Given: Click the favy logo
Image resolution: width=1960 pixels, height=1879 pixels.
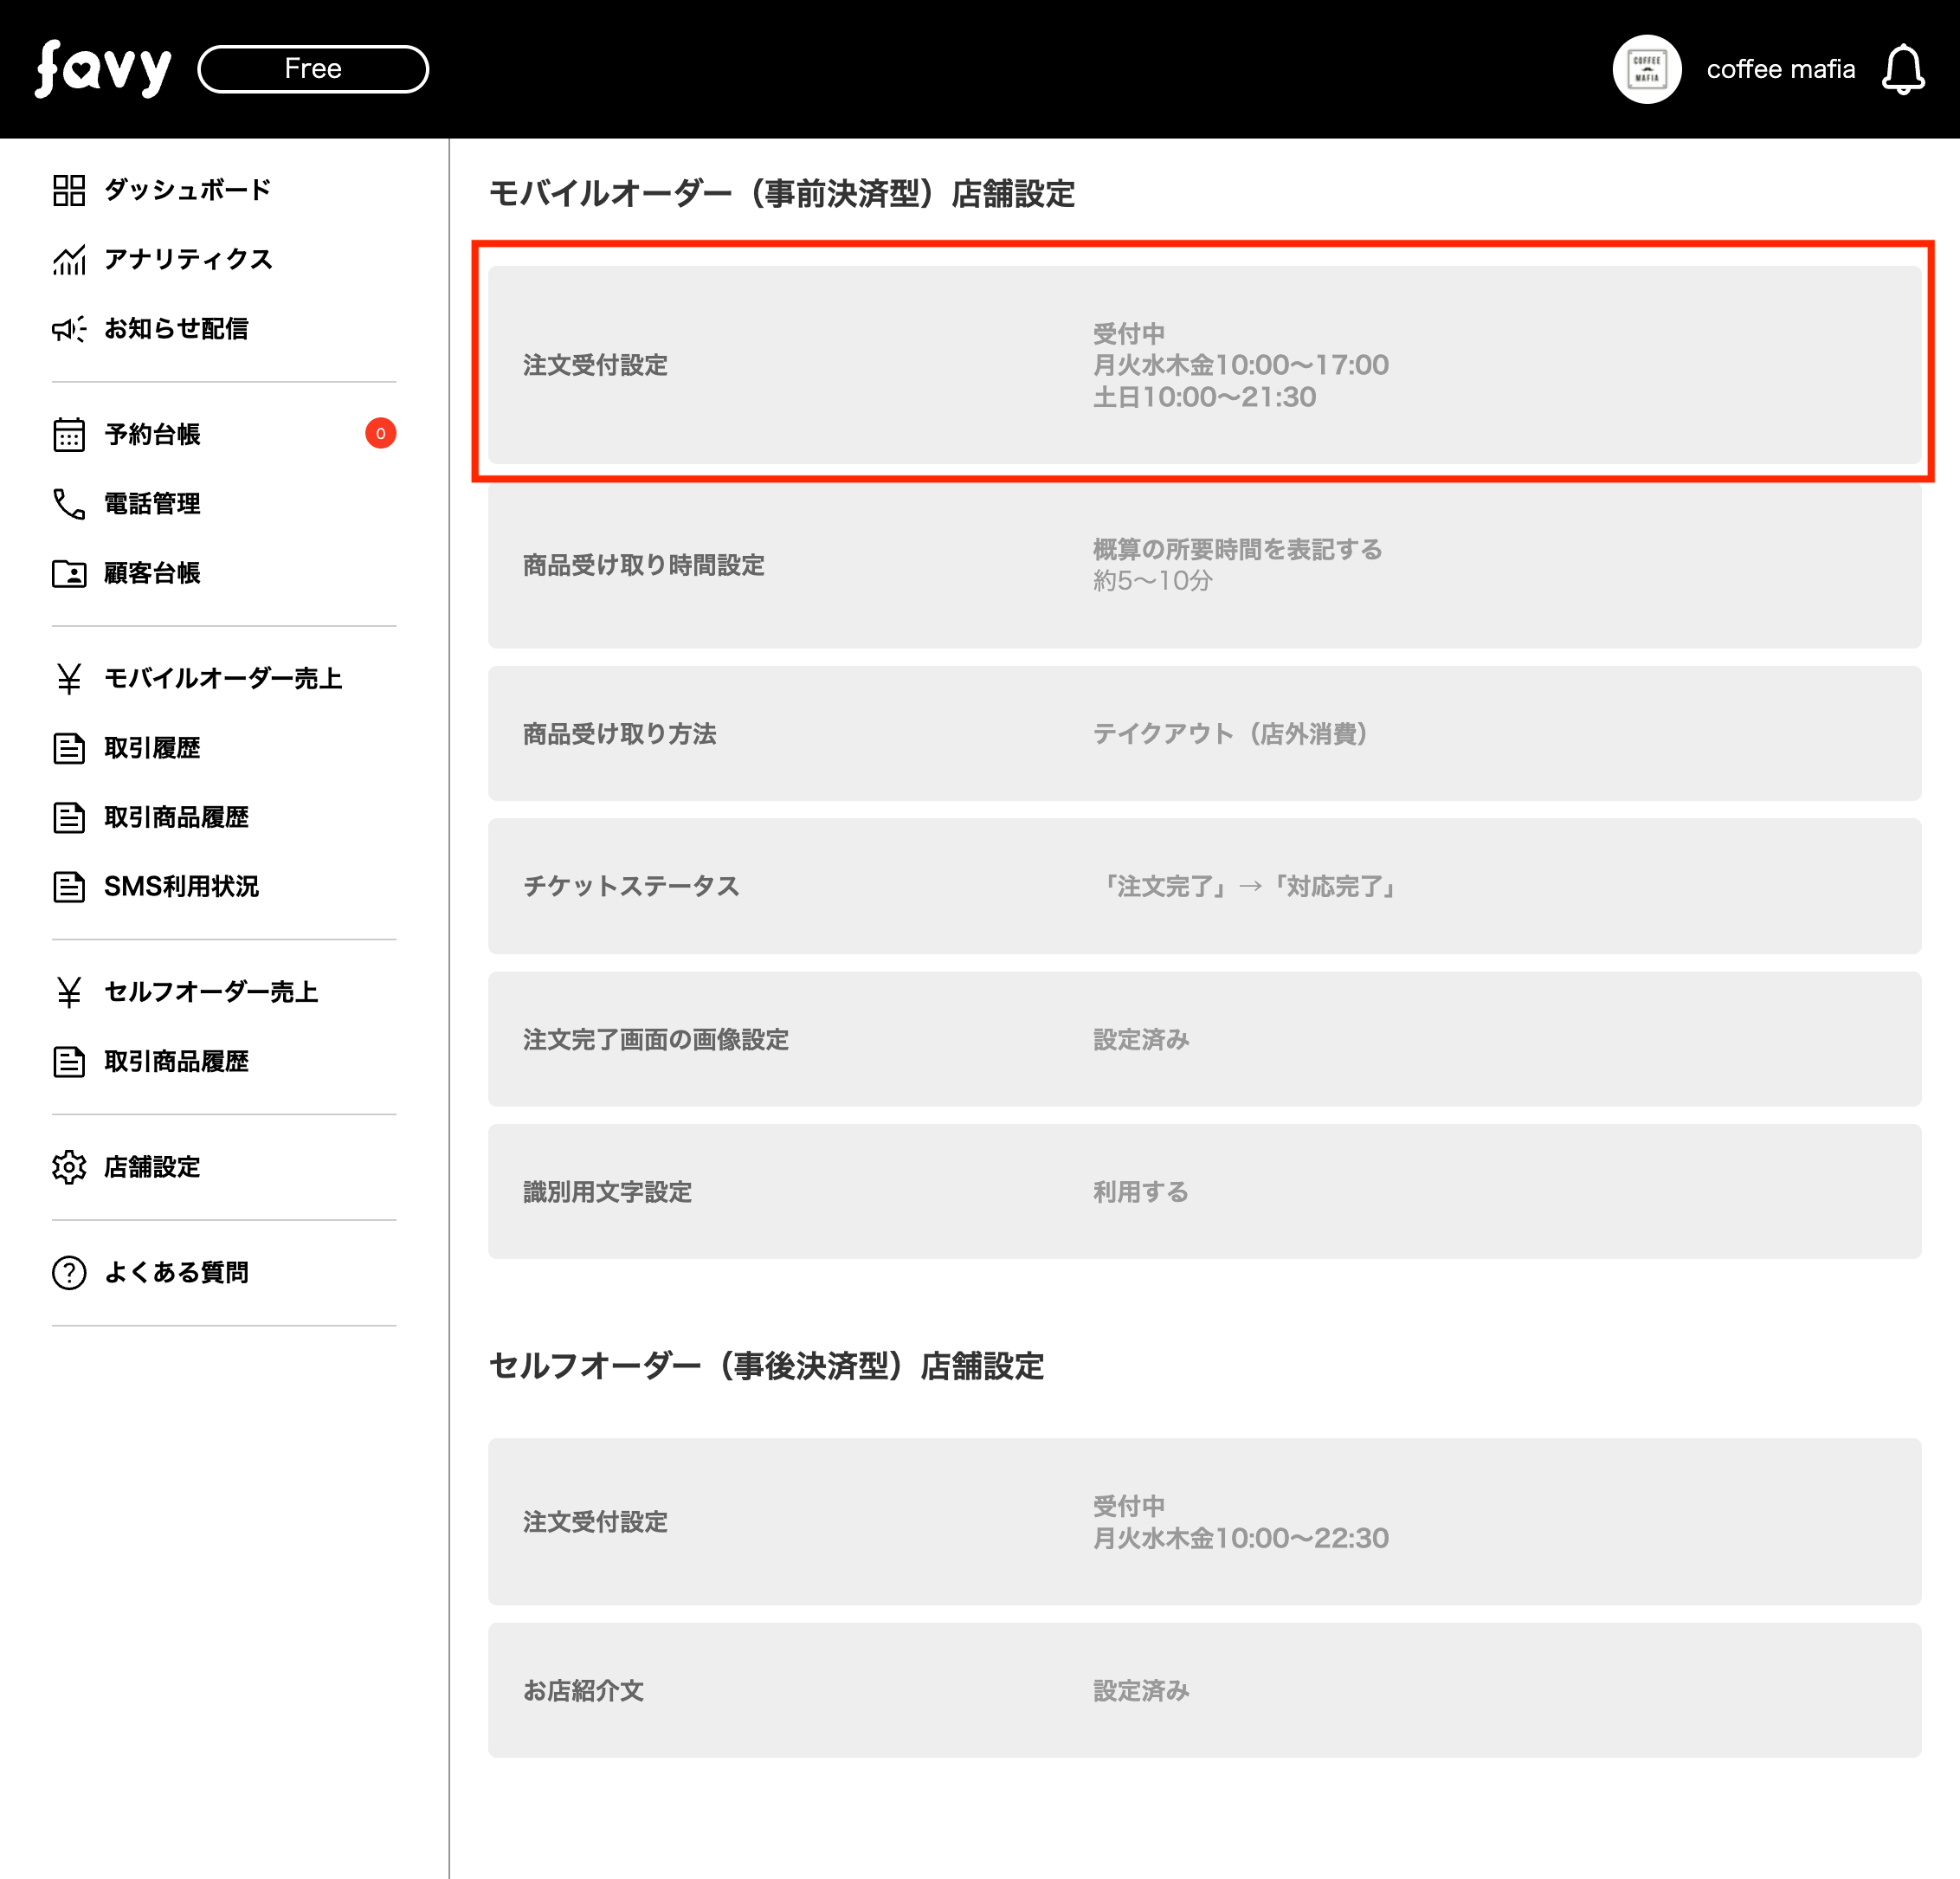Looking at the screenshot, I should point(103,69).
